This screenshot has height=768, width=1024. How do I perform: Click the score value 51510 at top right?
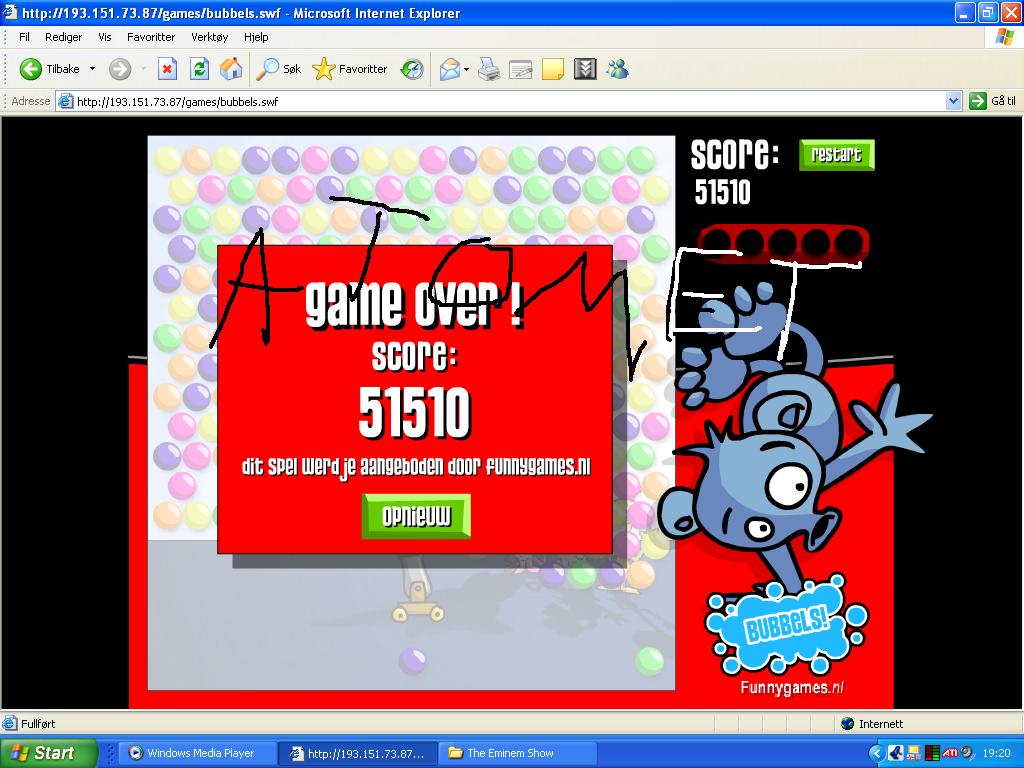tap(722, 192)
